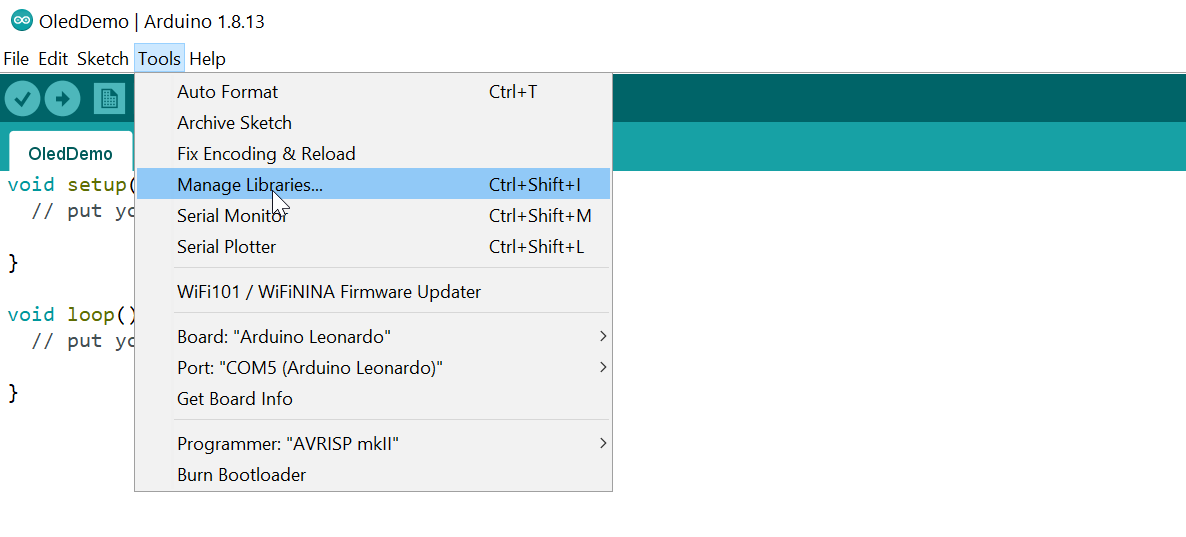Switch to the OledDemo tab

(70, 154)
